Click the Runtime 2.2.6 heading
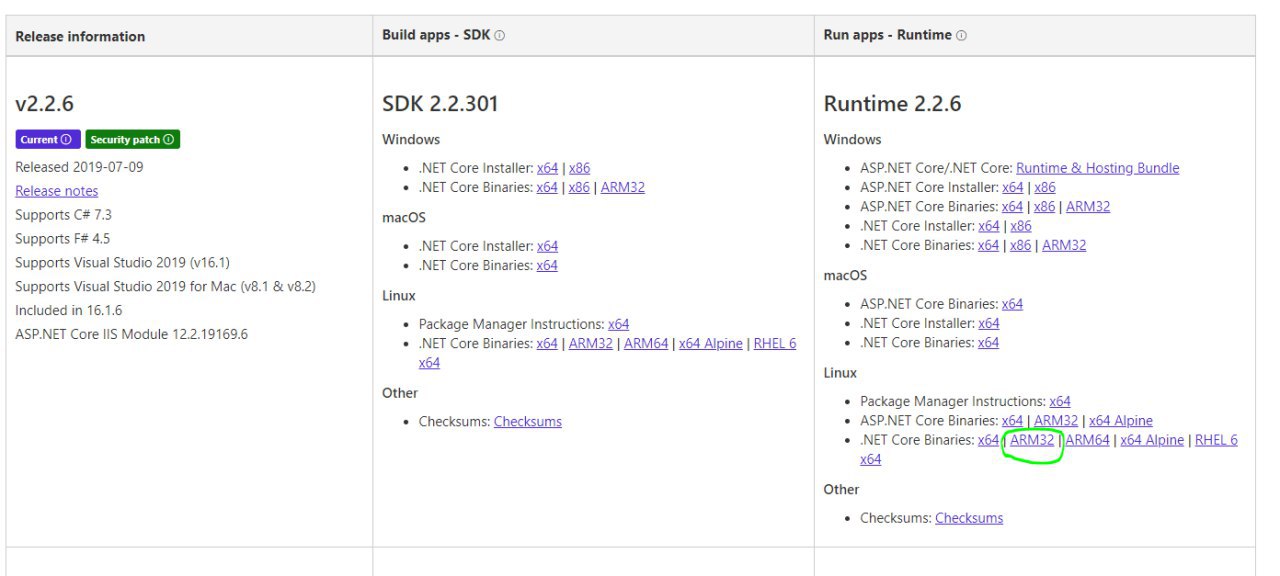 click(x=892, y=104)
